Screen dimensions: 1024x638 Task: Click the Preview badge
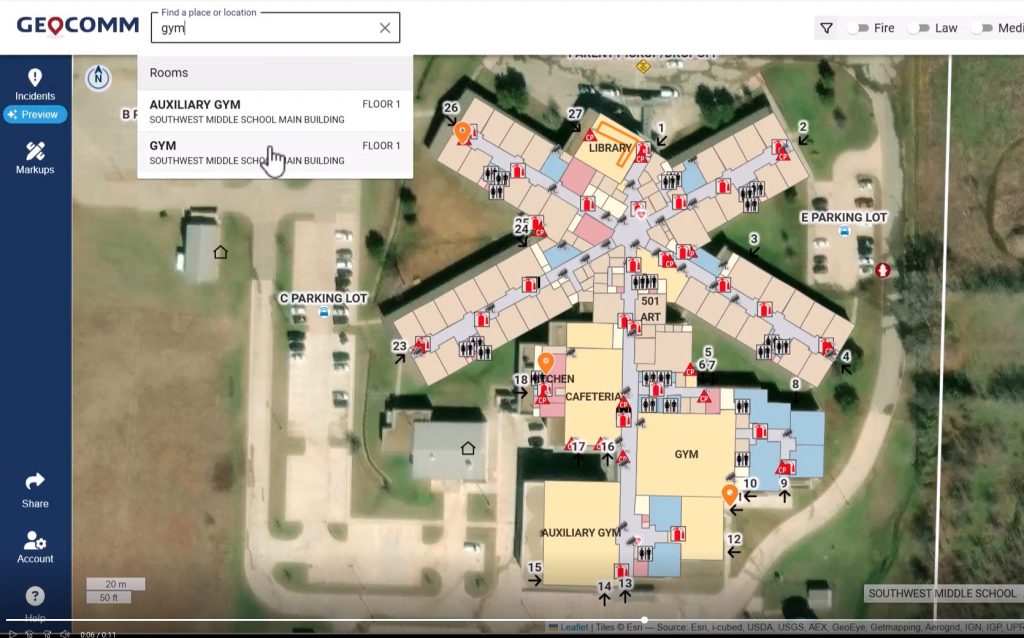35,114
